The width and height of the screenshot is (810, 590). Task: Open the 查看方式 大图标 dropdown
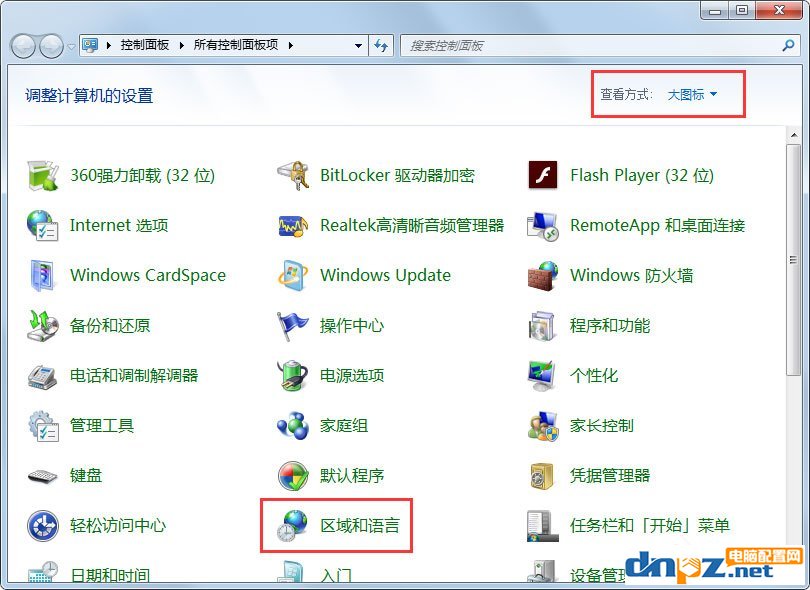tap(692, 95)
